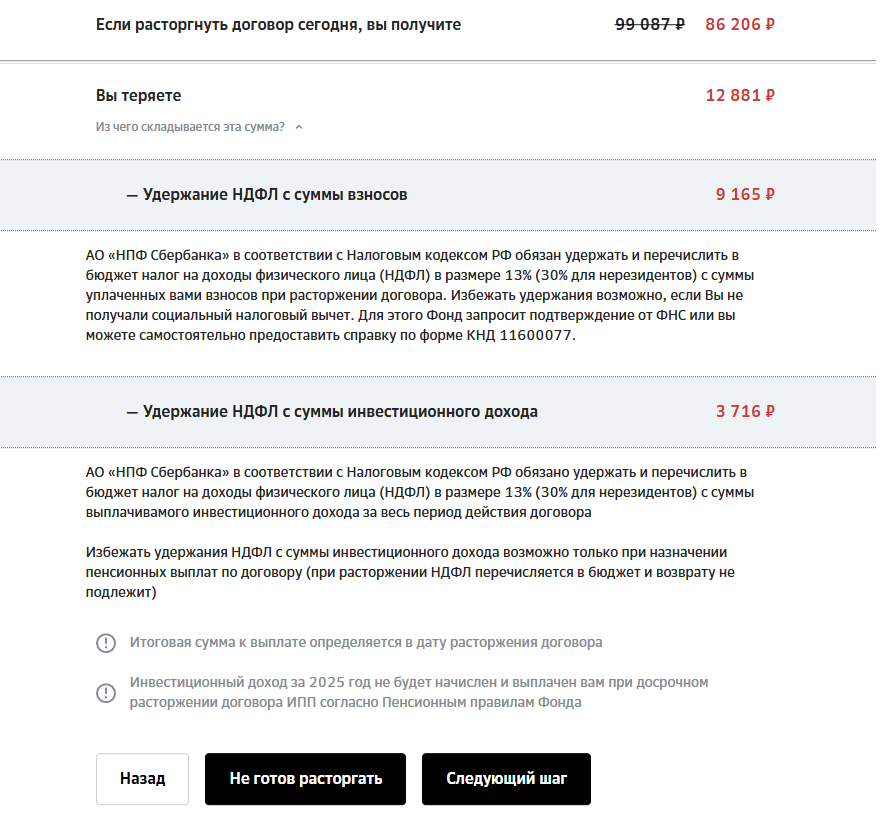Collapse the "Удержание НДФЛ с суммы инвестиционного дохода" header
The height and width of the screenshot is (835, 892).
click(438, 412)
